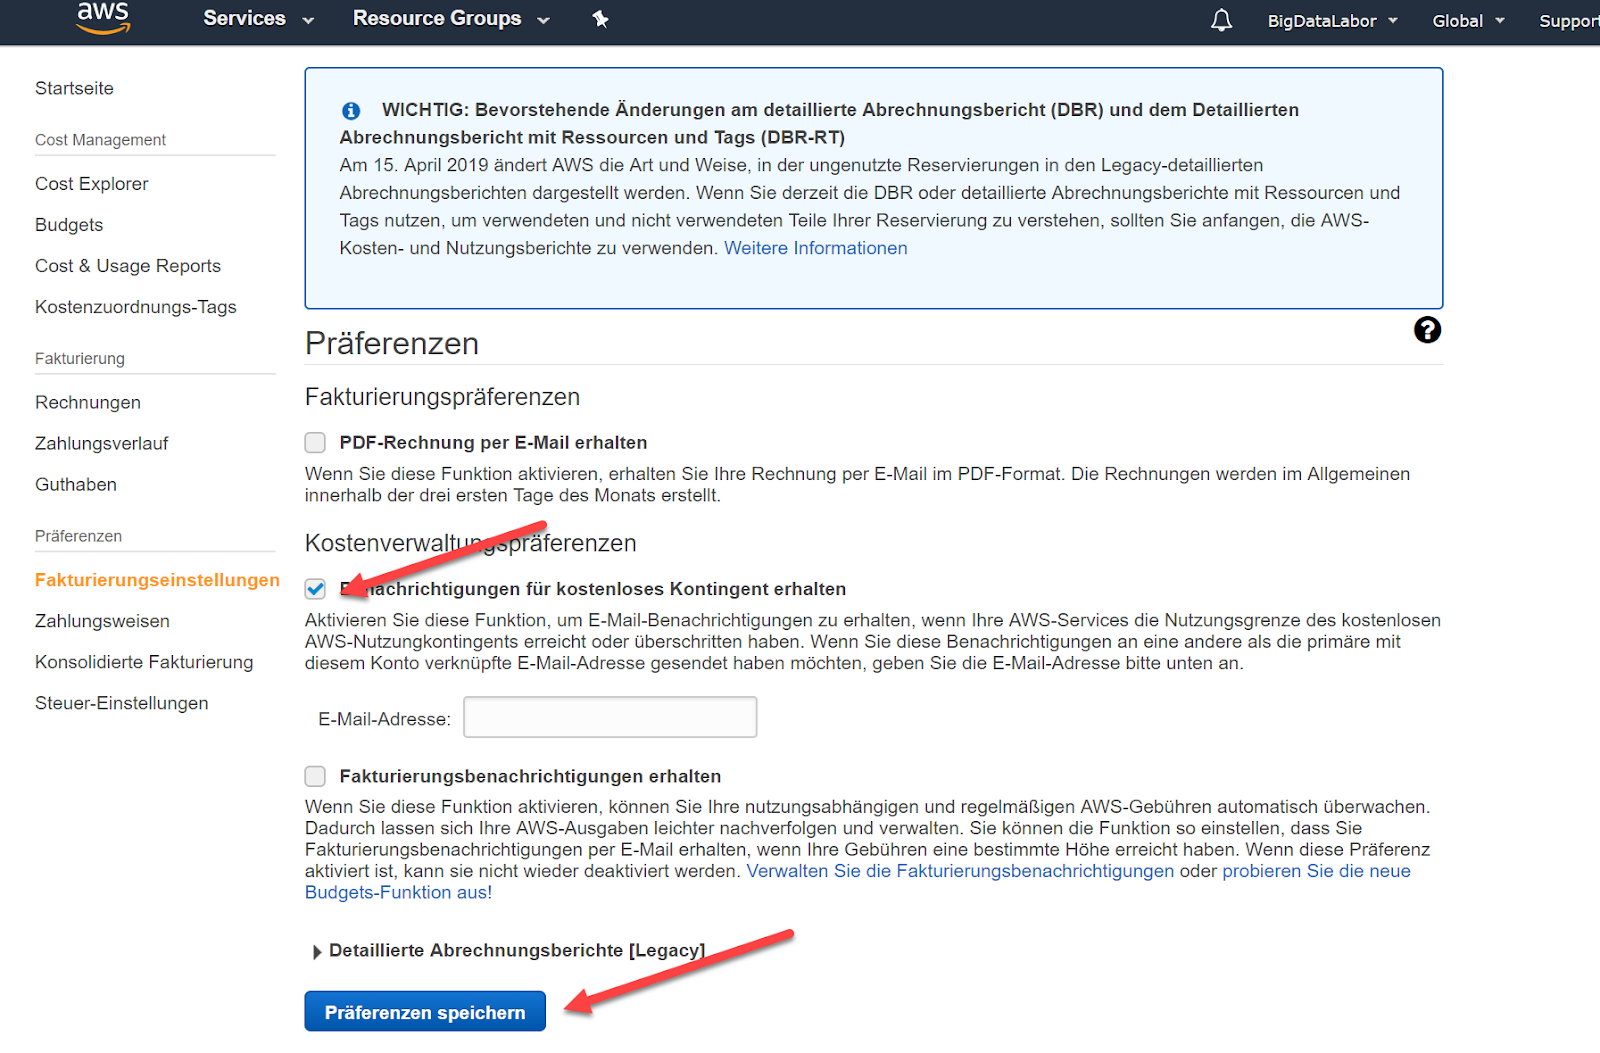Open the Support menu
1600x1053 pixels.
click(x=1569, y=21)
